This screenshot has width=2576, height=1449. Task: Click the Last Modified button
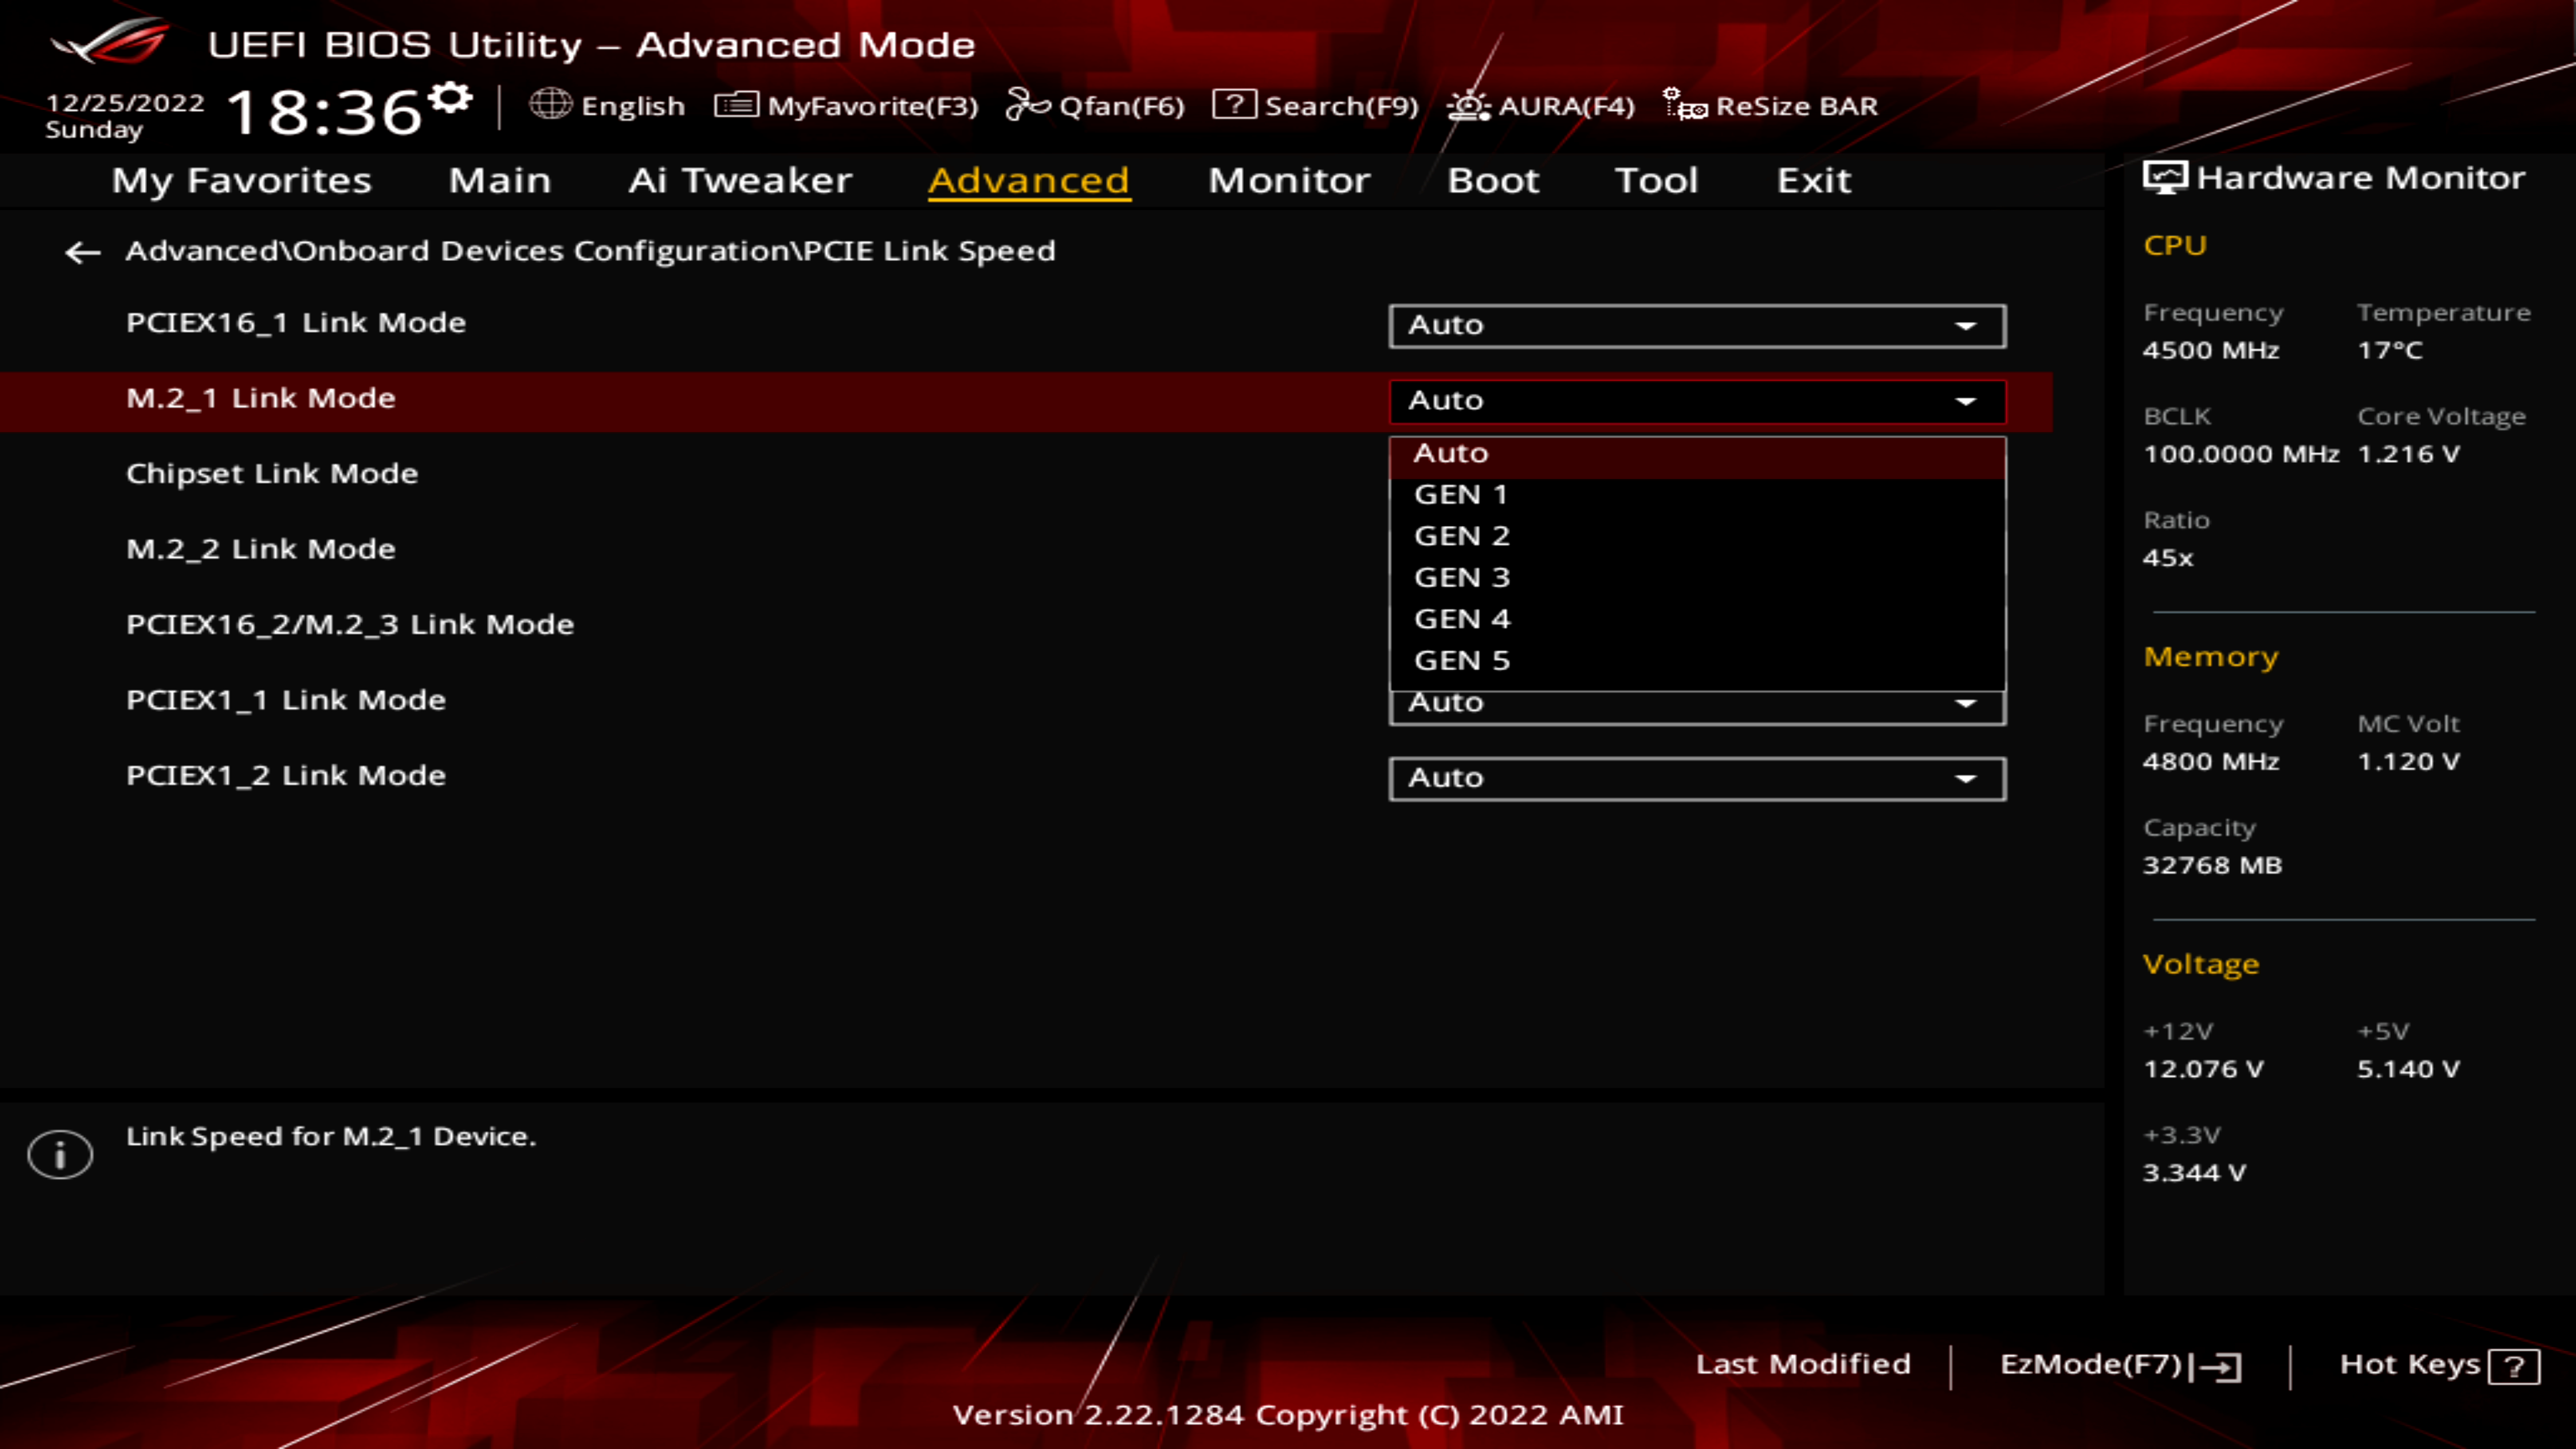[x=1803, y=1364]
